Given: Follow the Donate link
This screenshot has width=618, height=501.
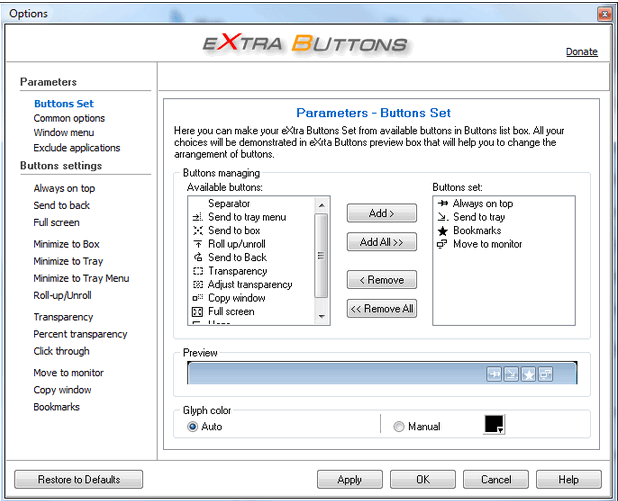Looking at the screenshot, I should tap(582, 52).
